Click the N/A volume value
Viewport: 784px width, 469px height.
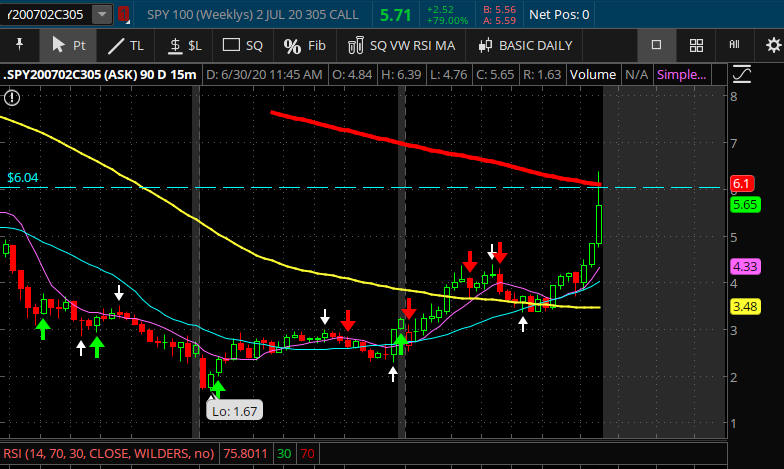point(636,74)
